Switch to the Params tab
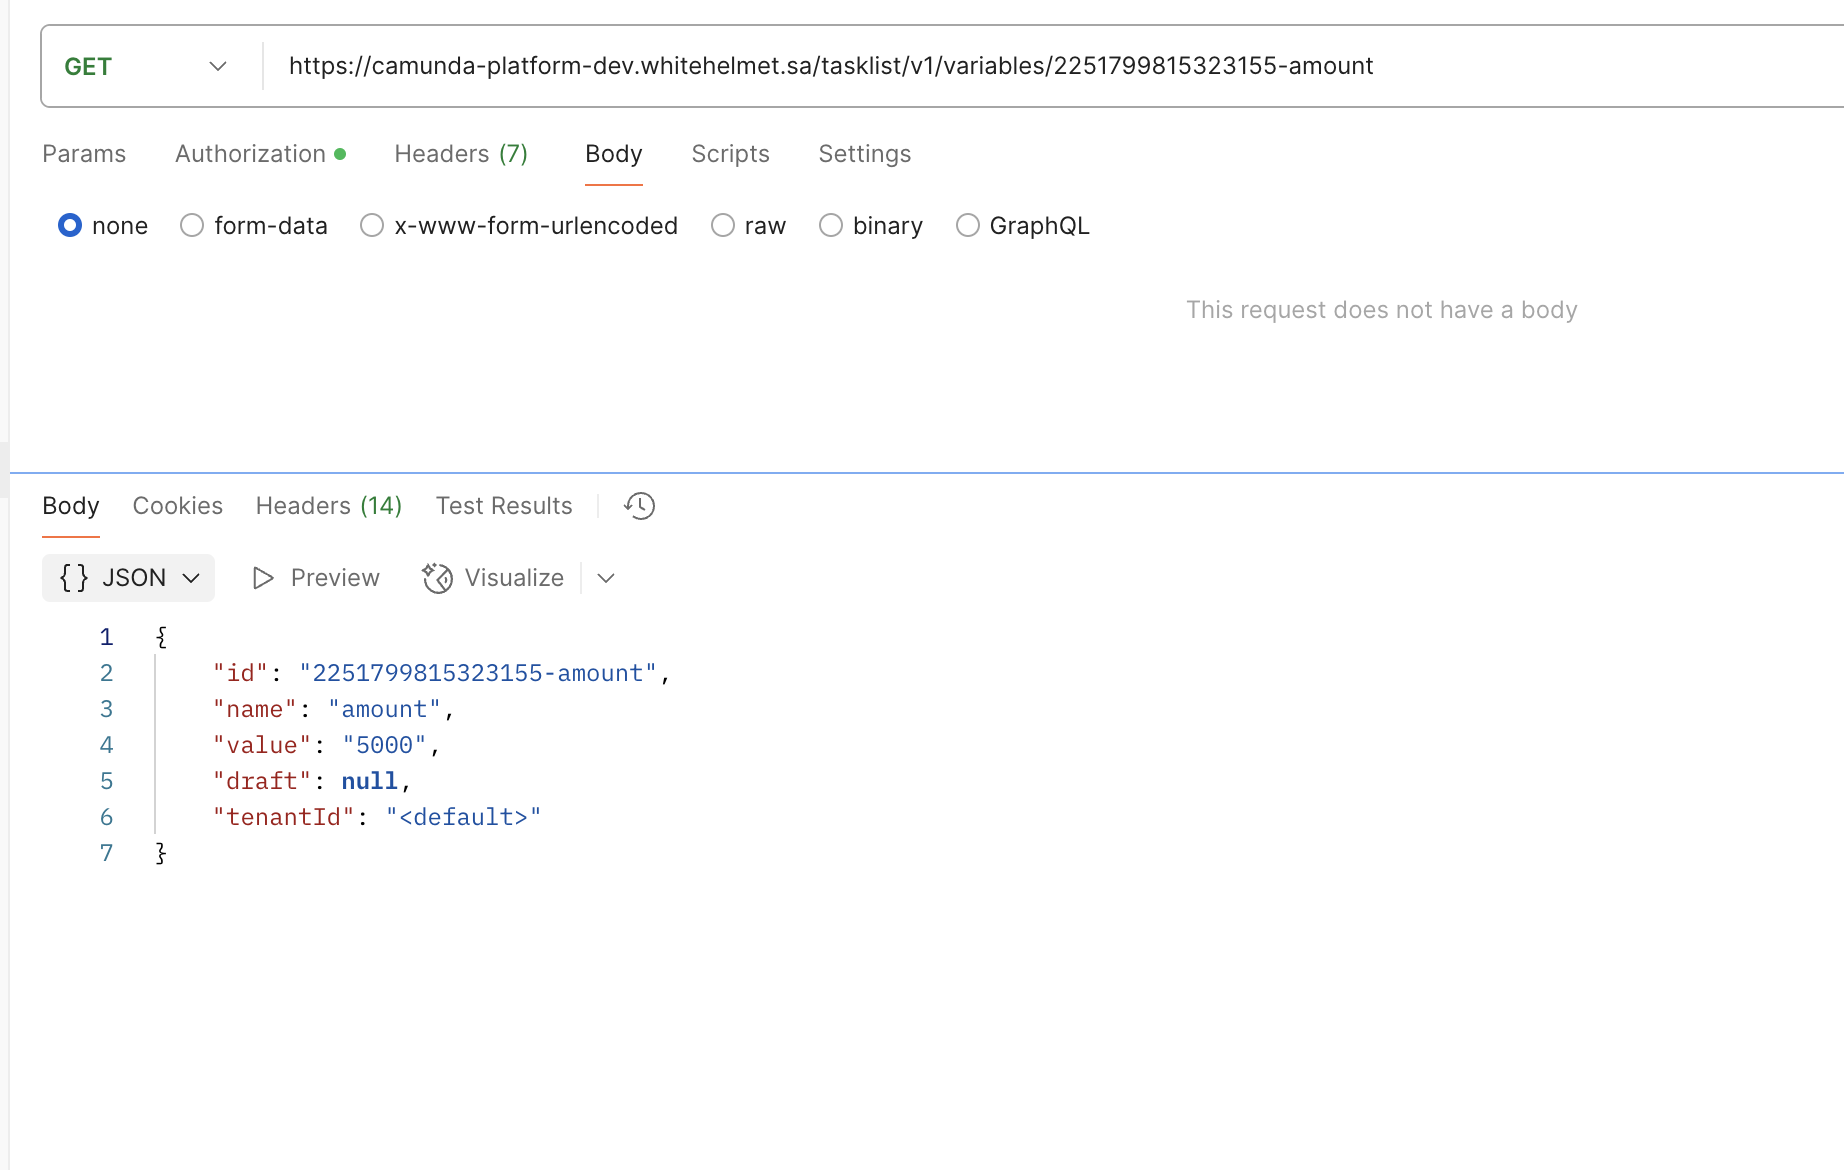 [x=84, y=154]
